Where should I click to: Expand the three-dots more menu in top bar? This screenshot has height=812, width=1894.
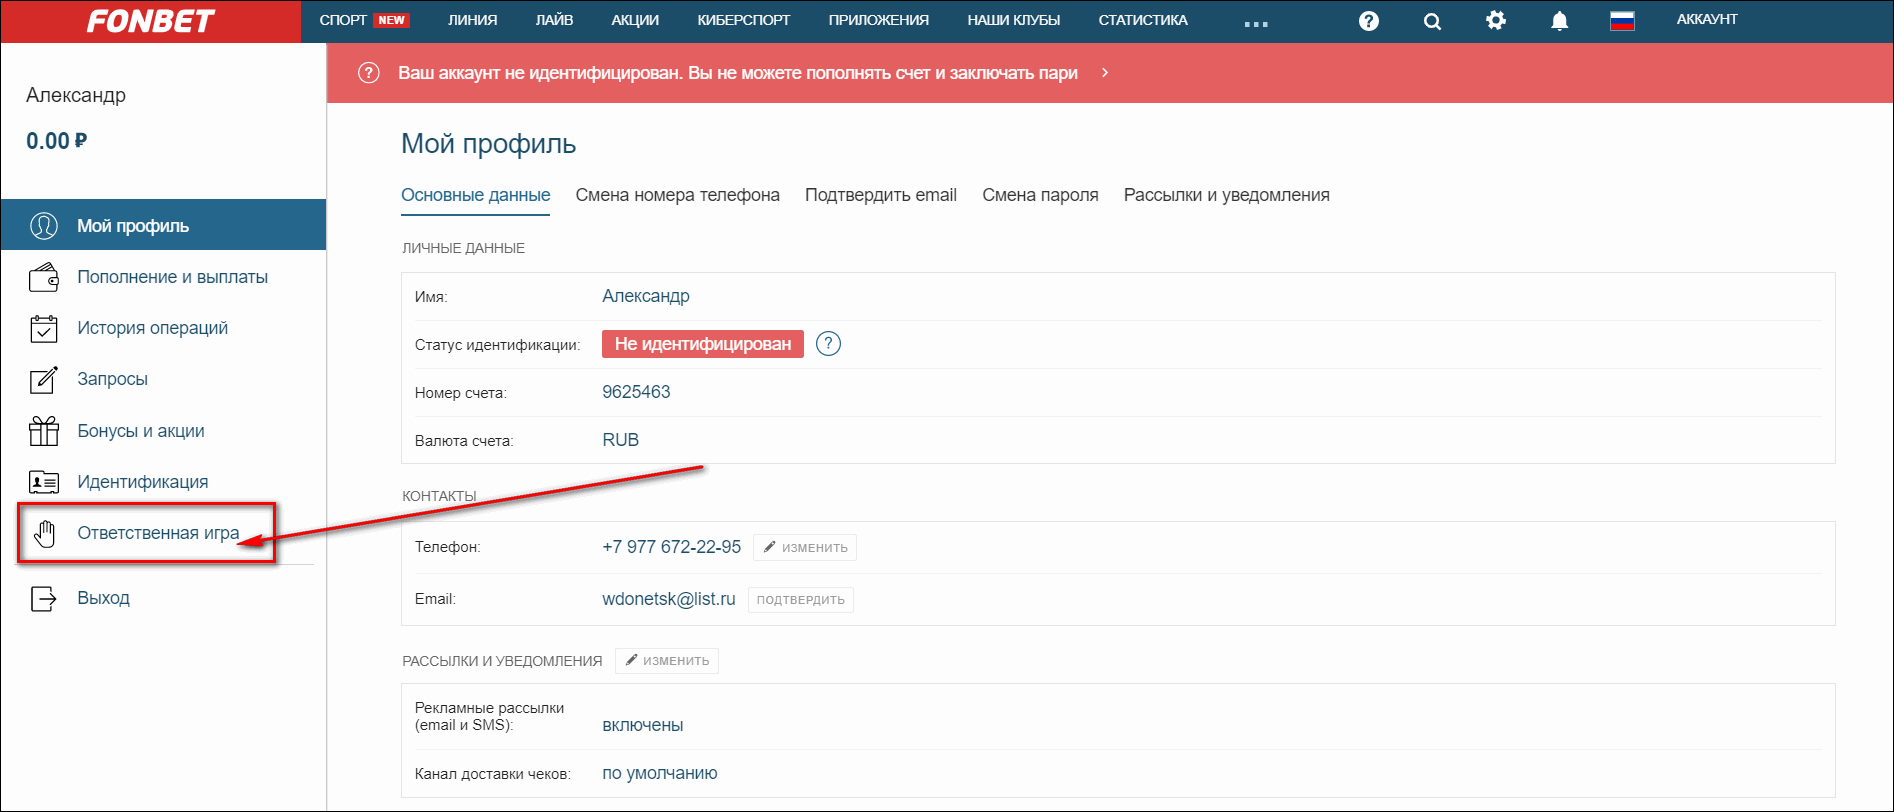pos(1256,24)
